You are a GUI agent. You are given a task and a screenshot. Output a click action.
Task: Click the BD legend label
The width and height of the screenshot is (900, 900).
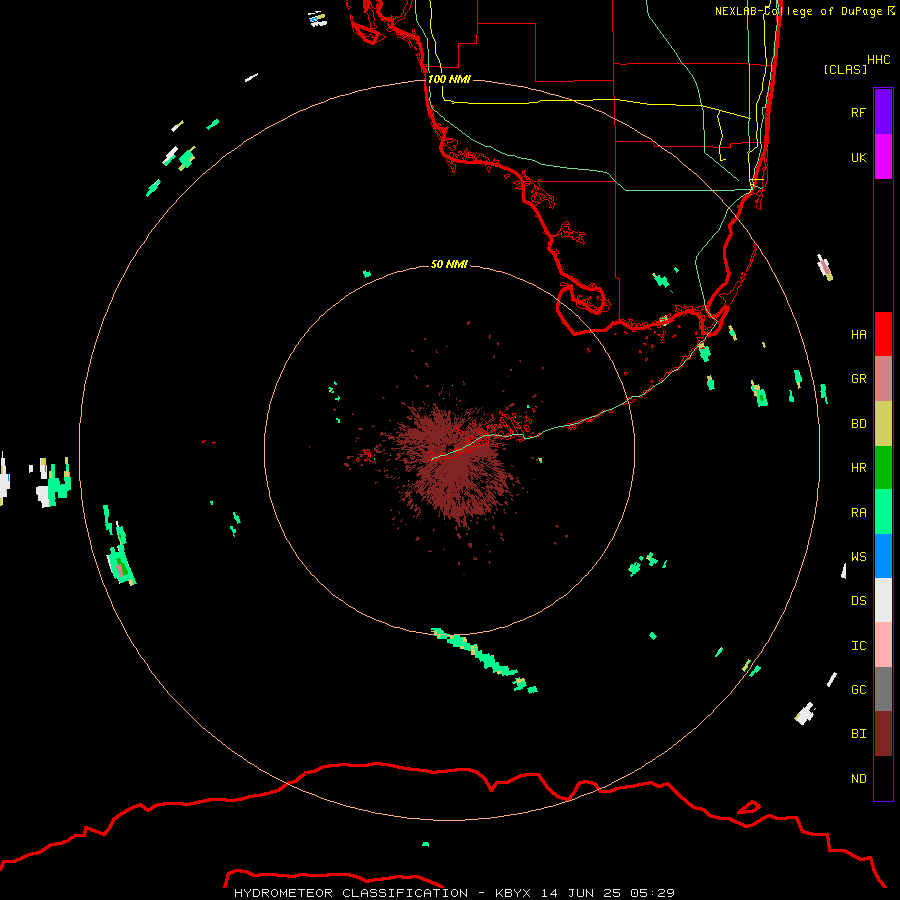[x=858, y=424]
